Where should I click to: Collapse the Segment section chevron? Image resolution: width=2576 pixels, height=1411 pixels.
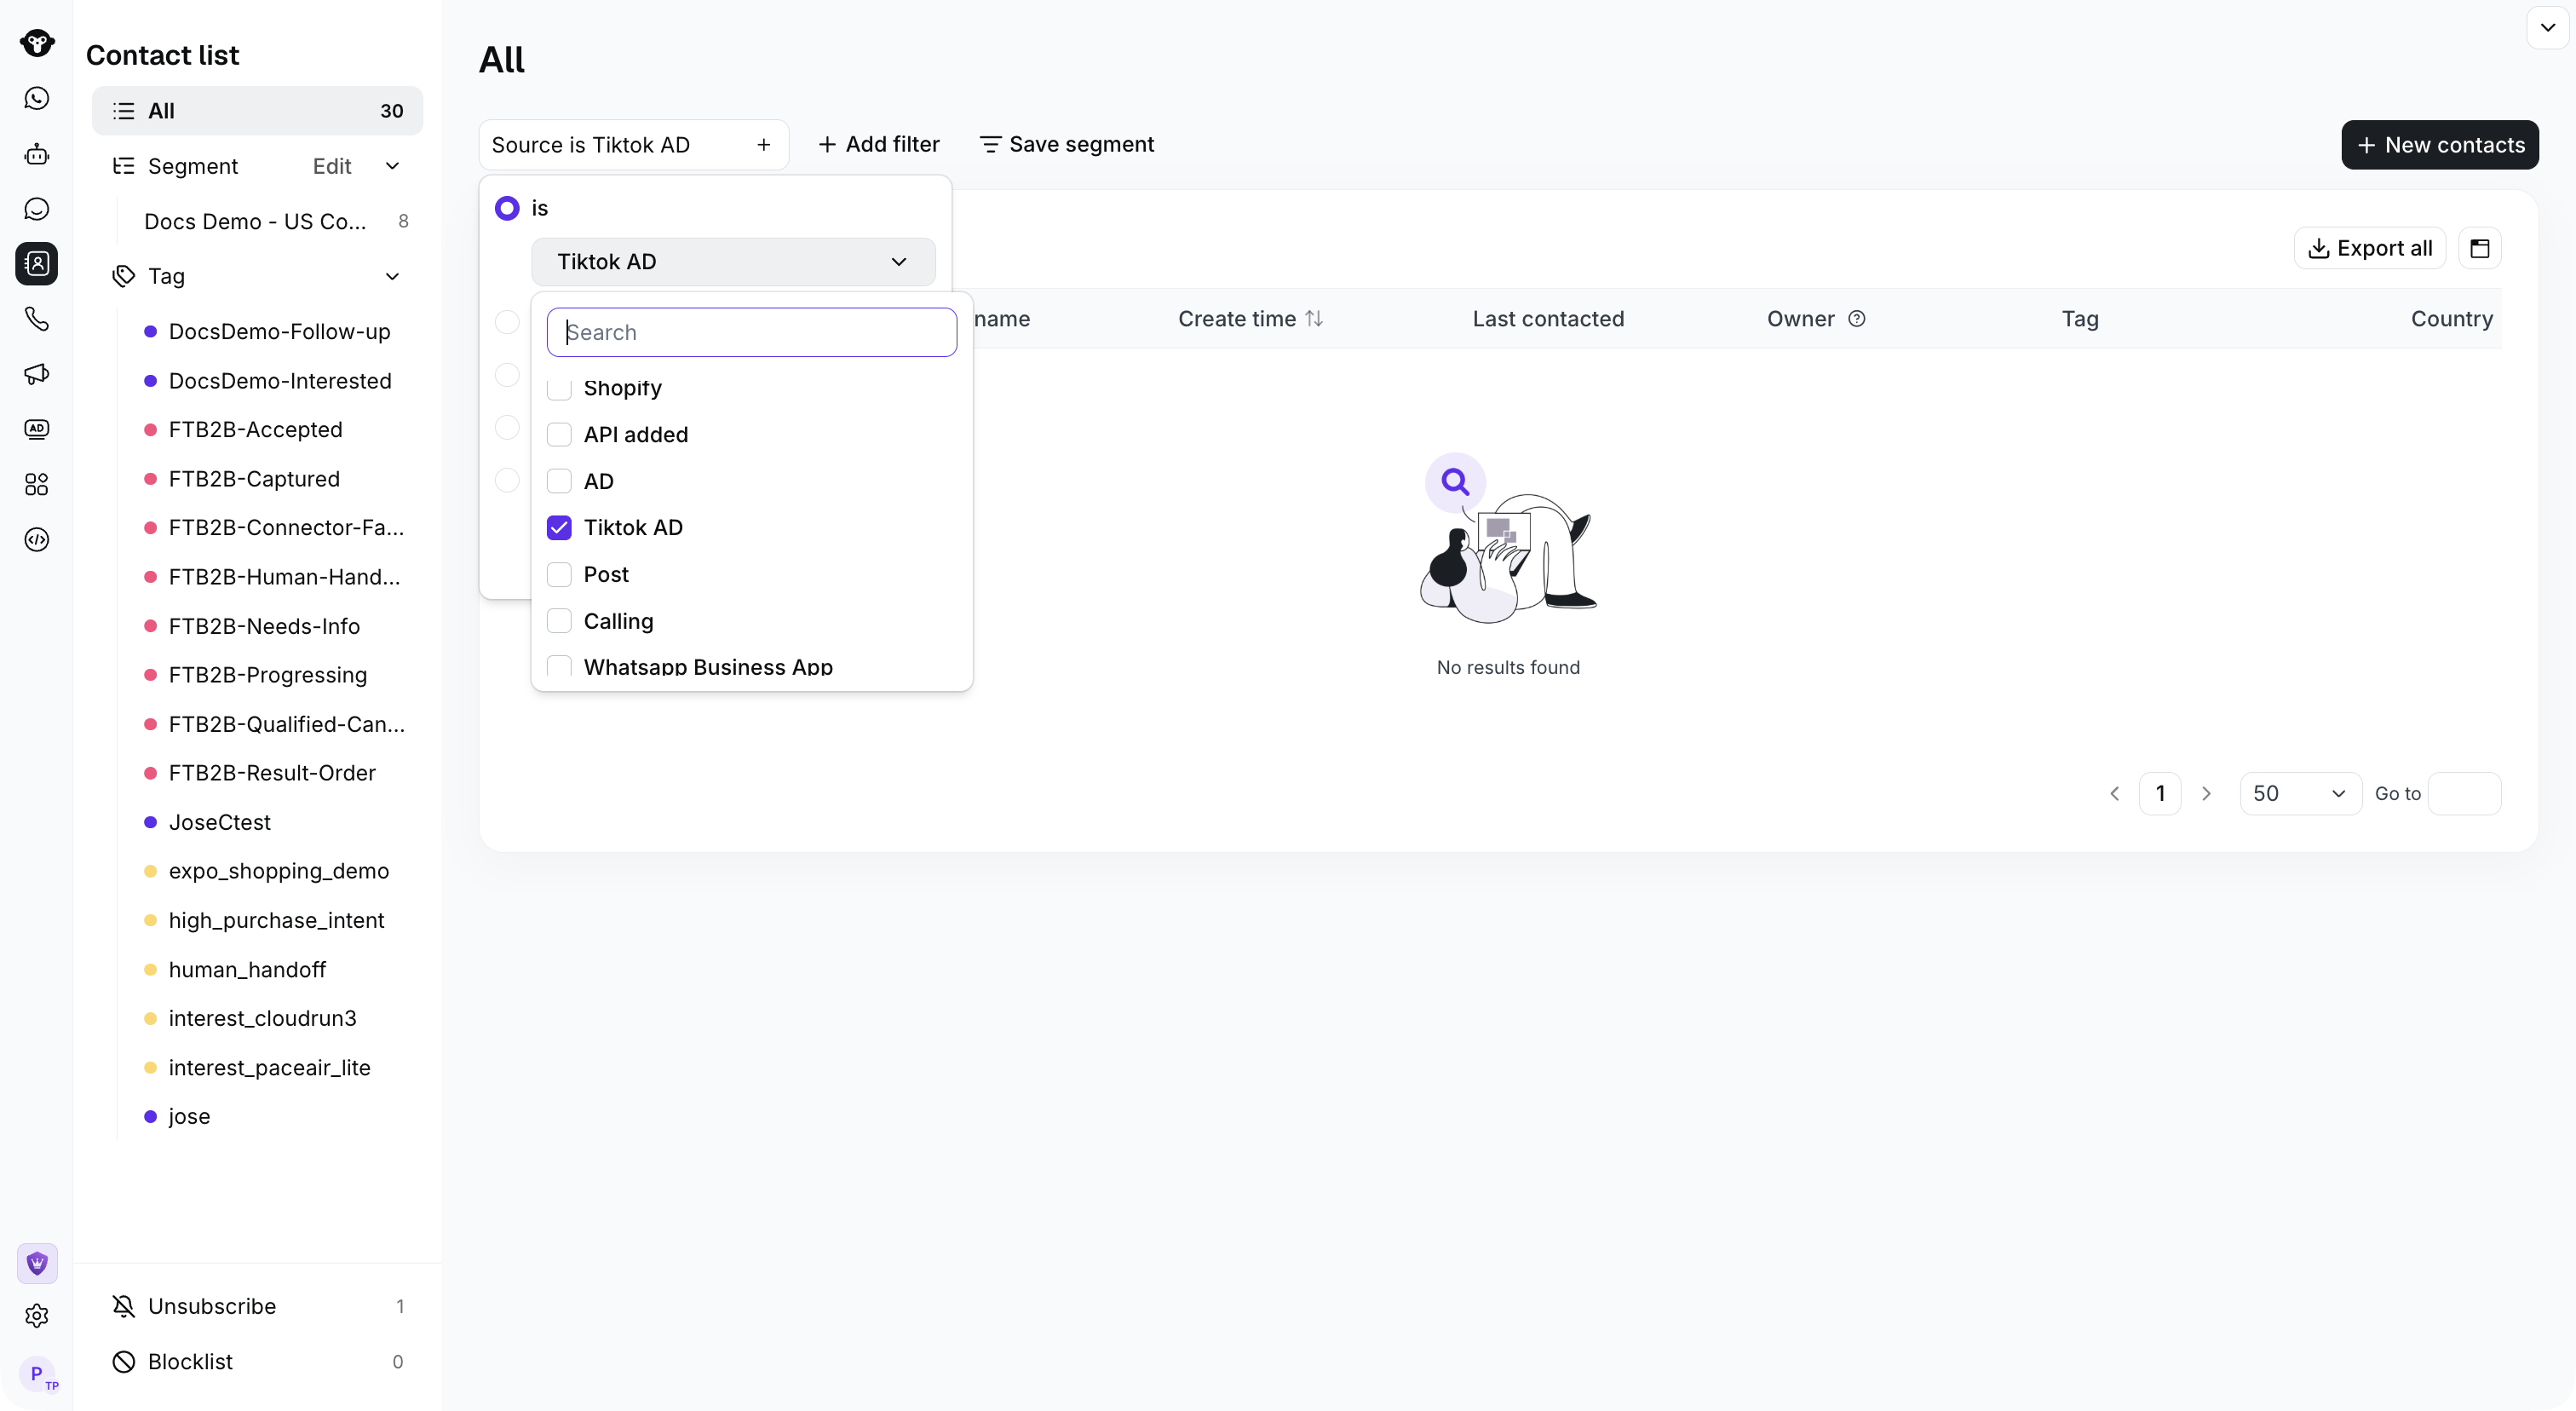[x=392, y=166]
